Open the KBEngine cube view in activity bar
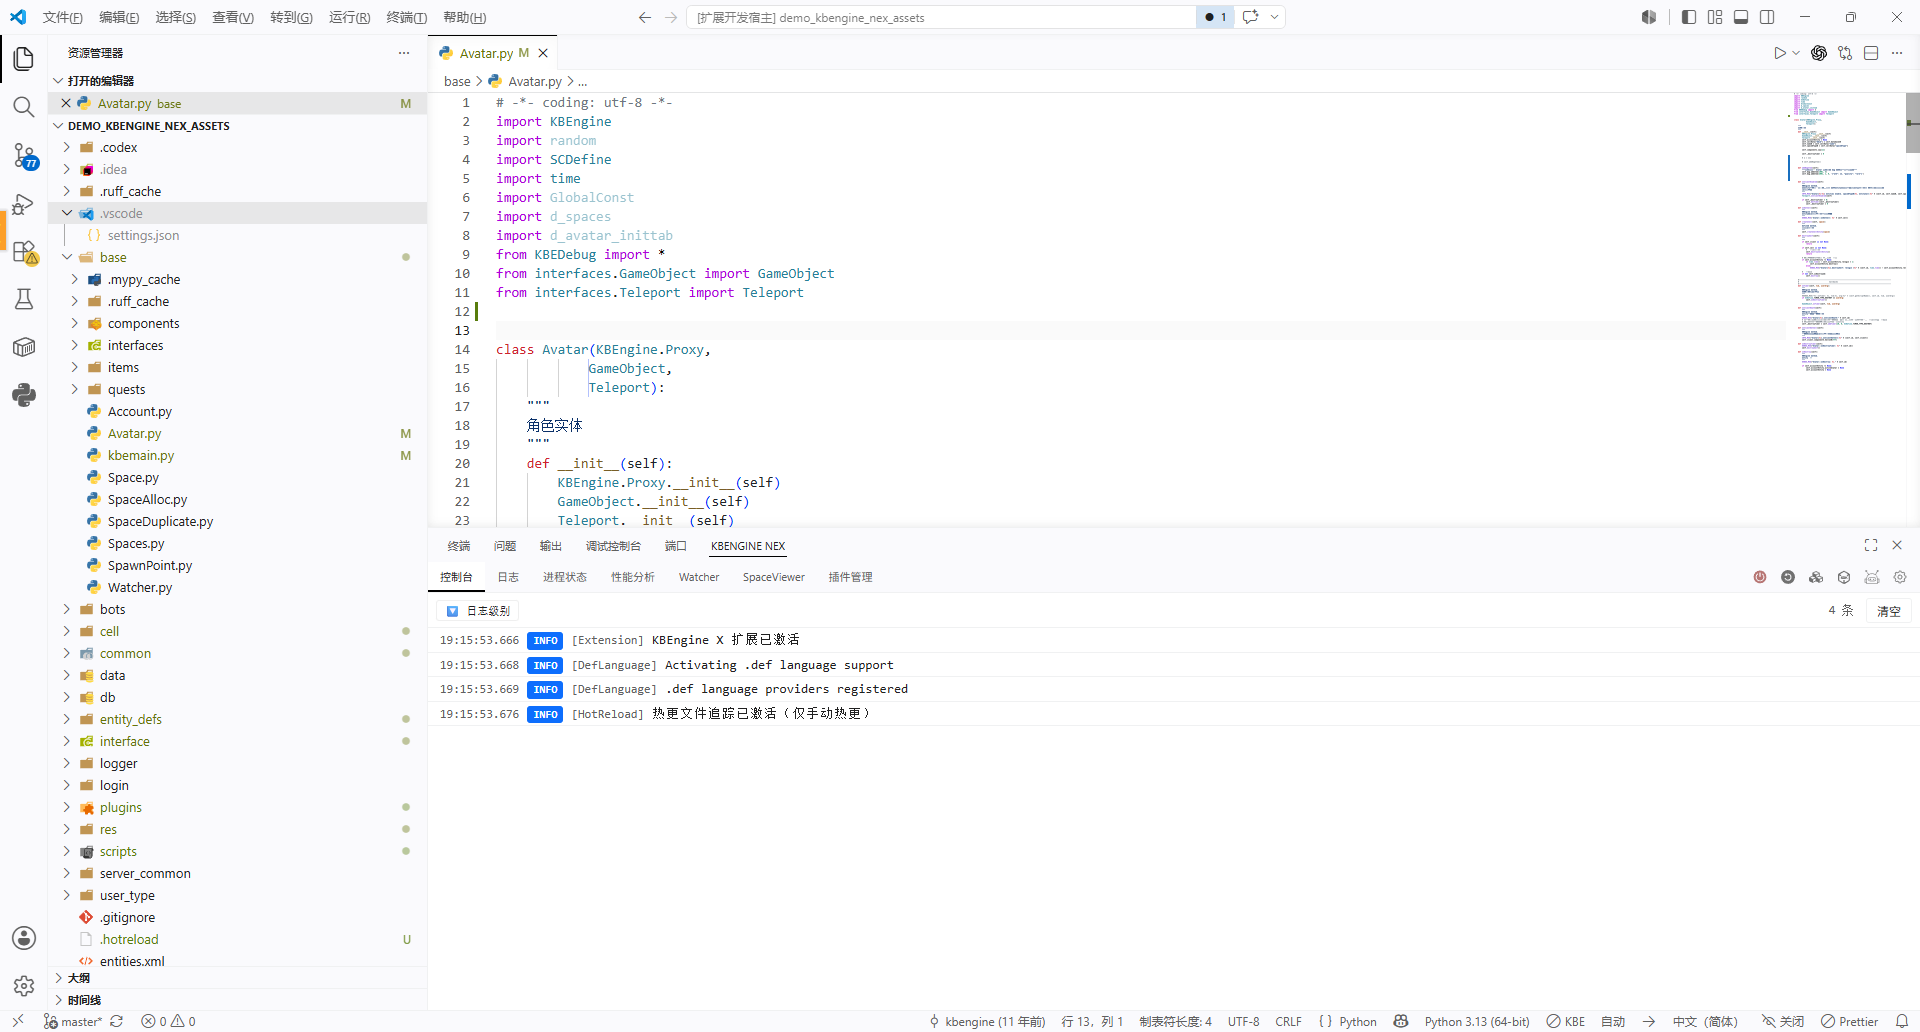The height and width of the screenshot is (1032, 1920). (x=24, y=347)
